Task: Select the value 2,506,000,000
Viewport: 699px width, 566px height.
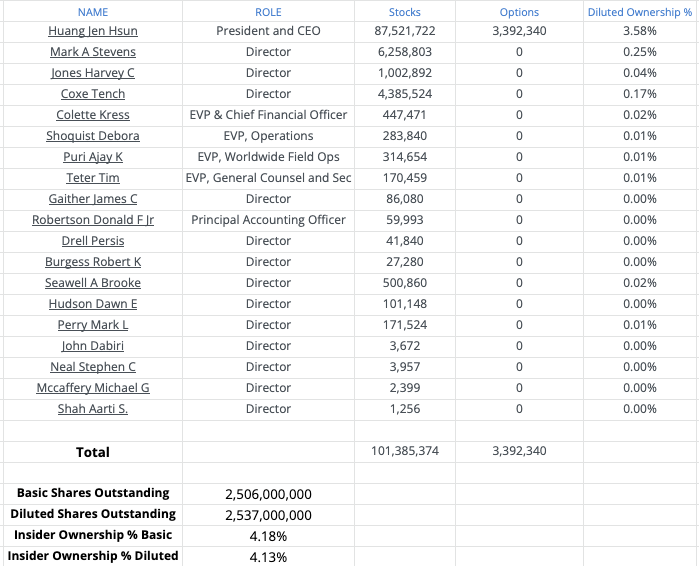Action: [268, 494]
